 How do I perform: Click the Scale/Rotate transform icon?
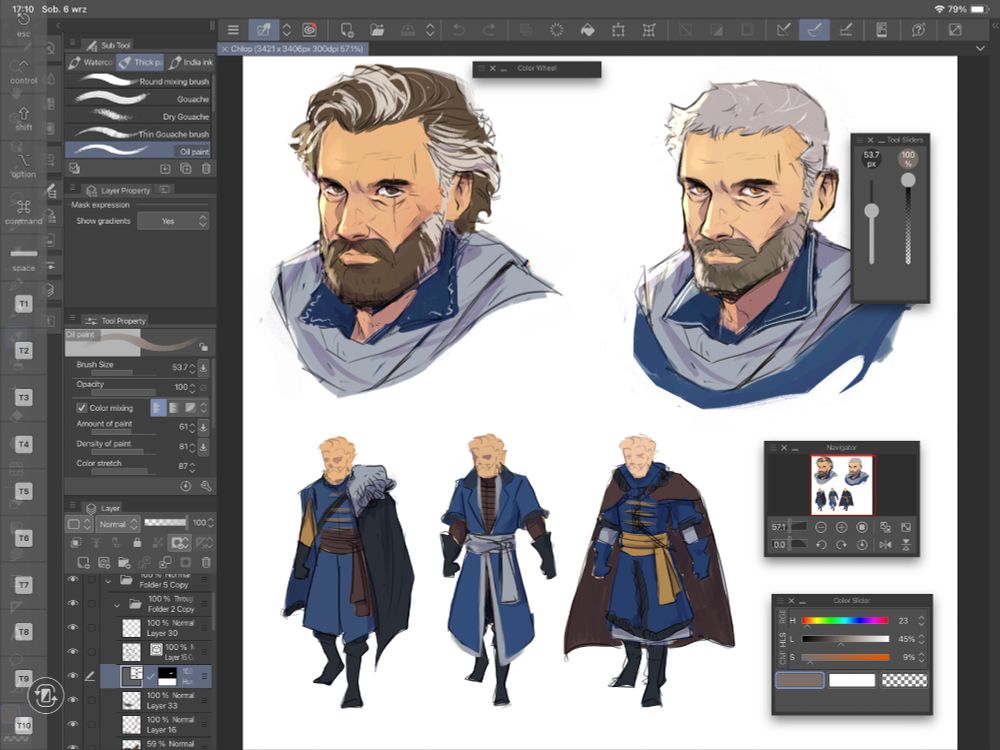pyautogui.click(x=618, y=30)
